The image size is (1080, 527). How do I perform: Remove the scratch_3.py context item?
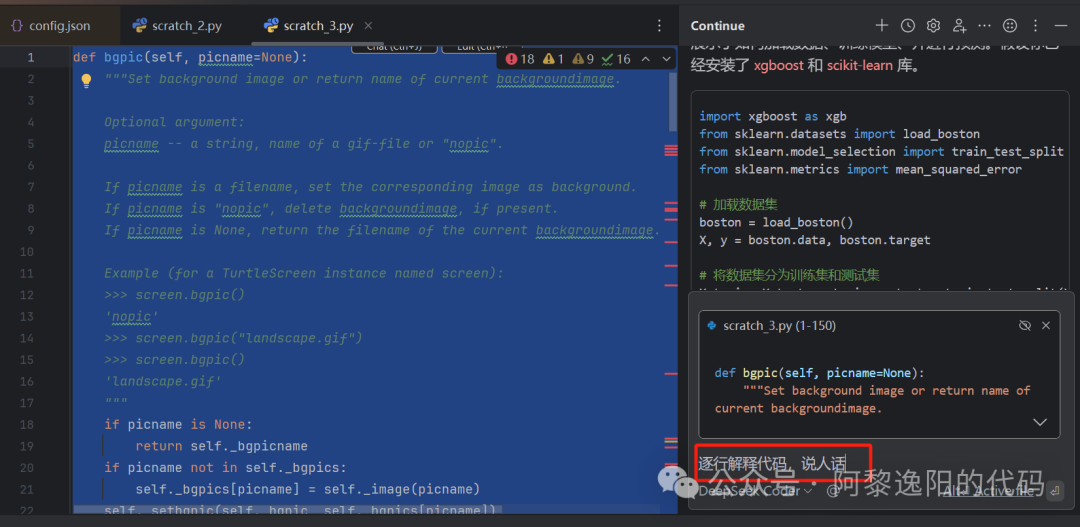(x=1046, y=326)
